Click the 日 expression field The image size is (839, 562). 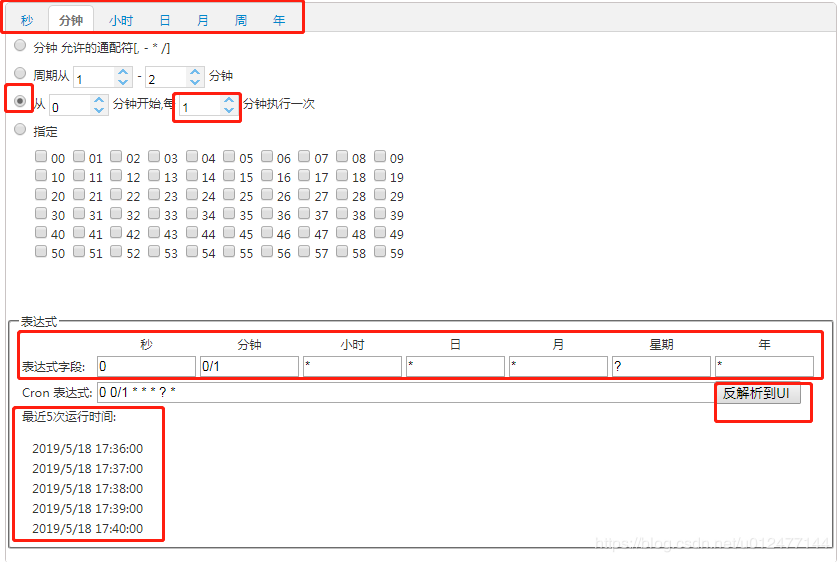(455, 367)
